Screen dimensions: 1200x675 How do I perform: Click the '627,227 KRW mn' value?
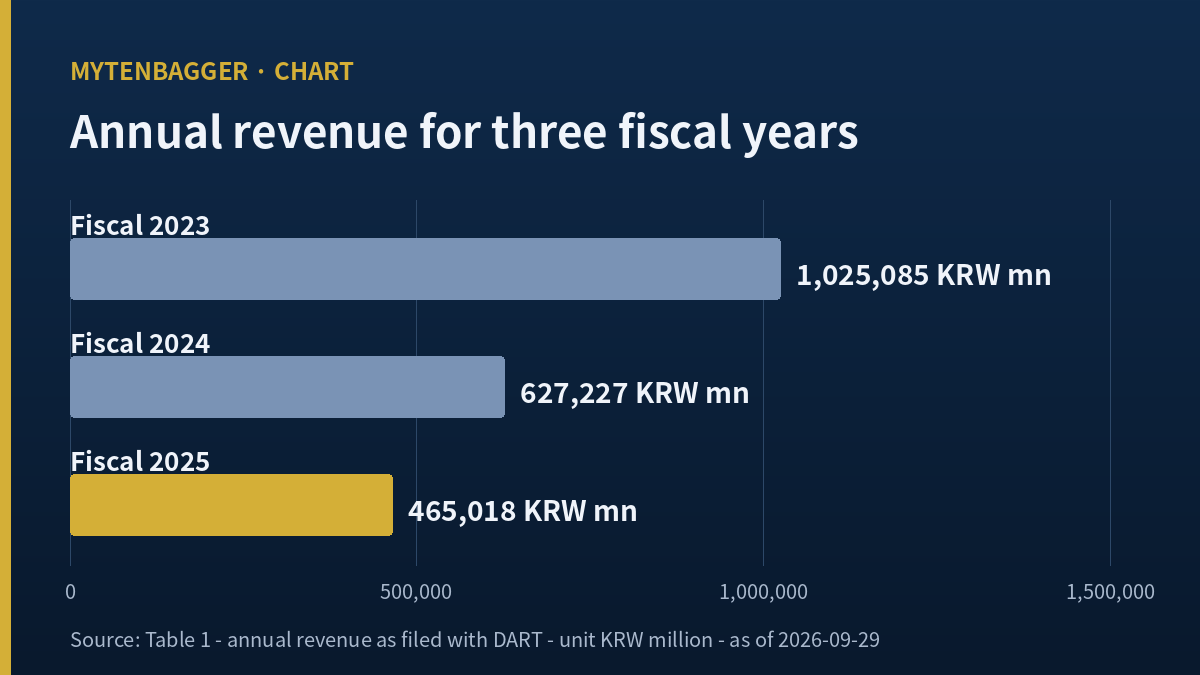coord(635,393)
